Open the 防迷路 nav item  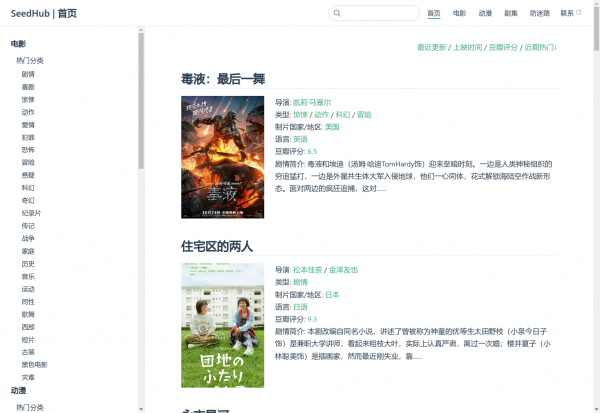click(540, 13)
